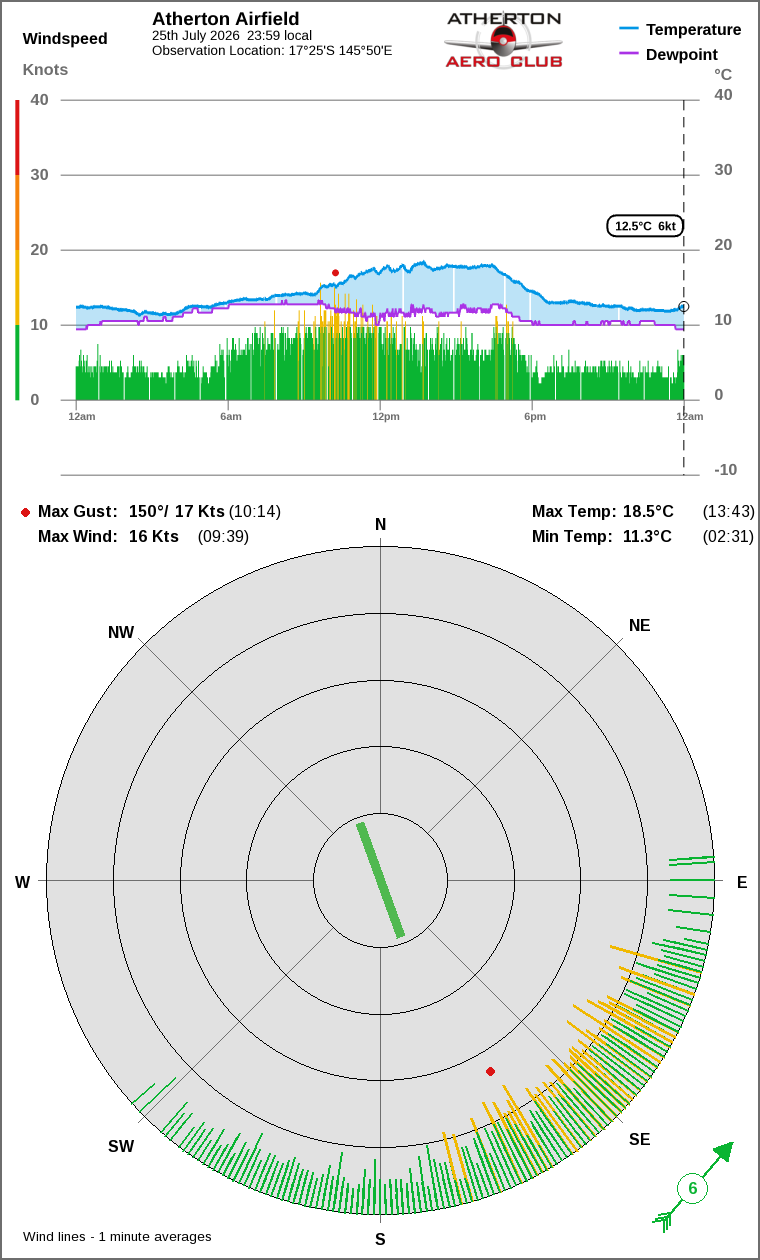760x1260 pixels.
Task: Click the red max gust marker on compass
Action: click(490, 1071)
